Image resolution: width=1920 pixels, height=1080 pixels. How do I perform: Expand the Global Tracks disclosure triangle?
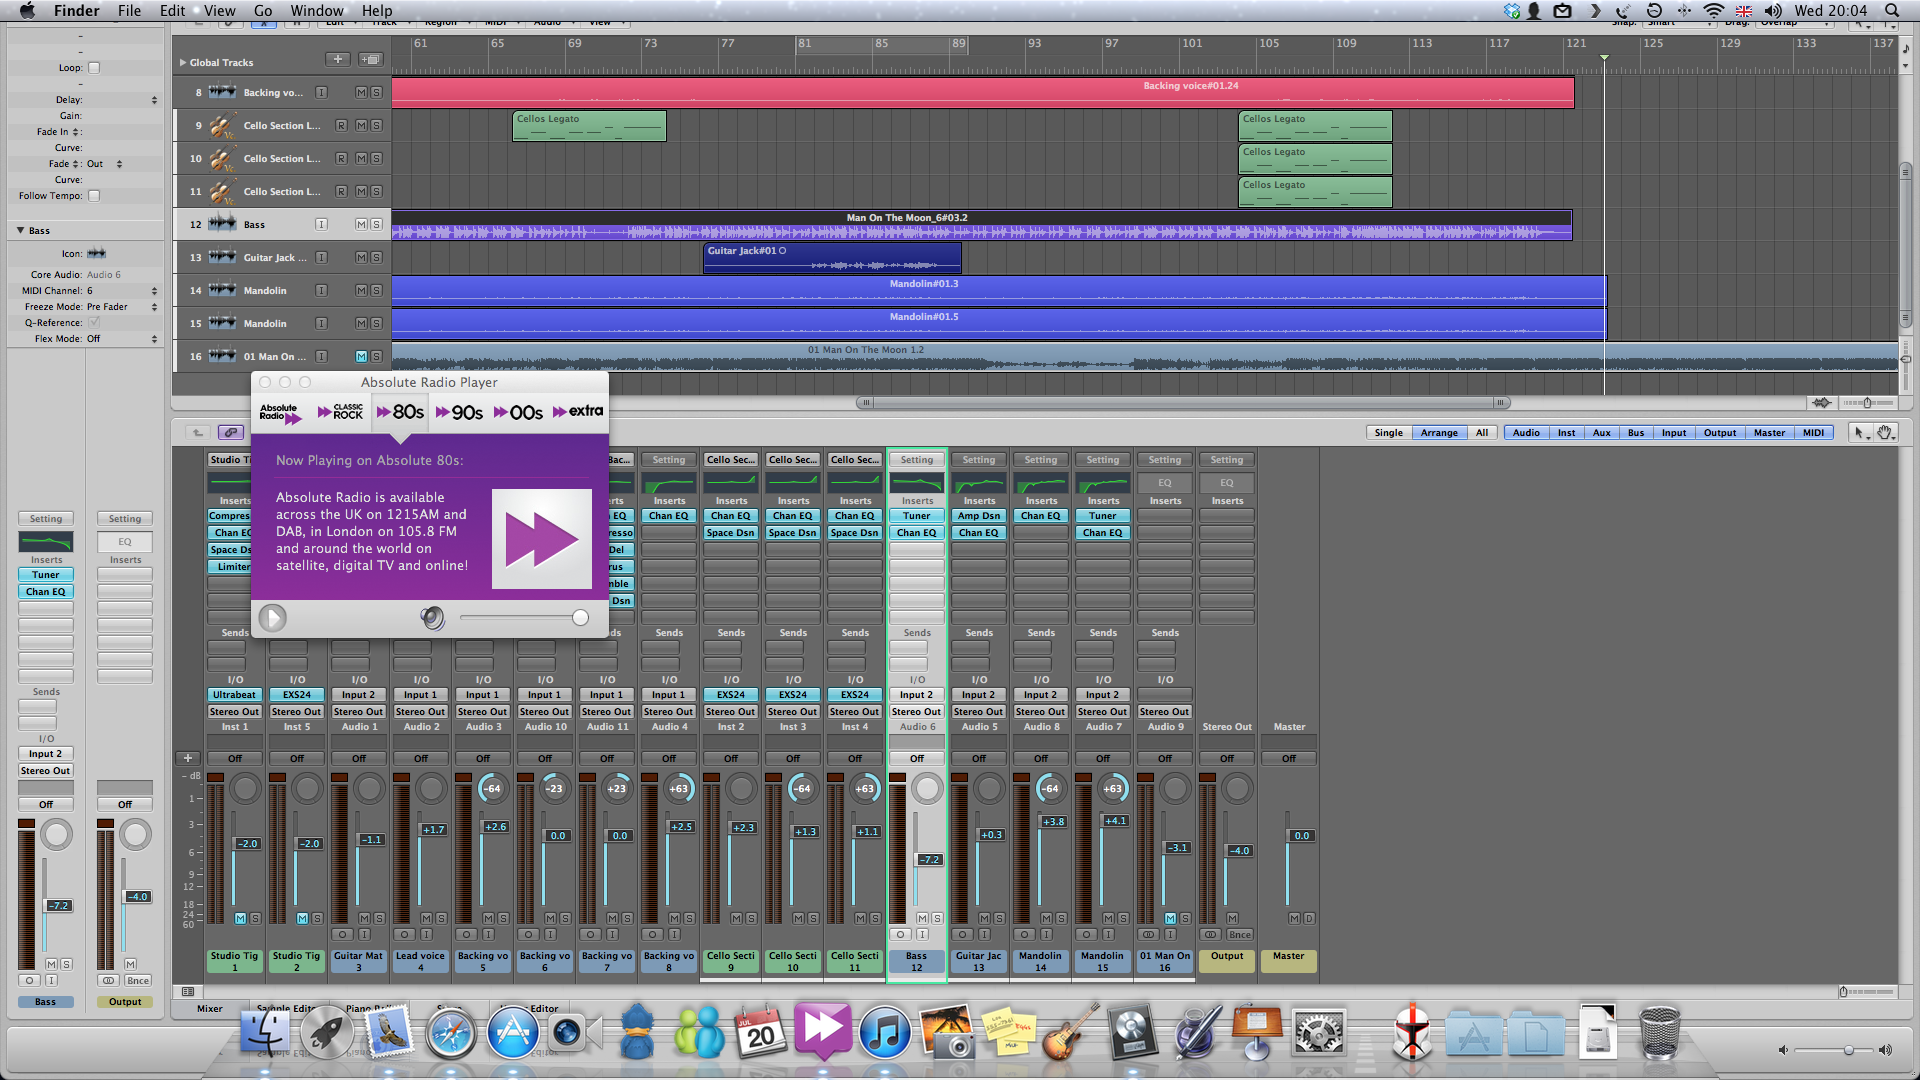[183, 62]
